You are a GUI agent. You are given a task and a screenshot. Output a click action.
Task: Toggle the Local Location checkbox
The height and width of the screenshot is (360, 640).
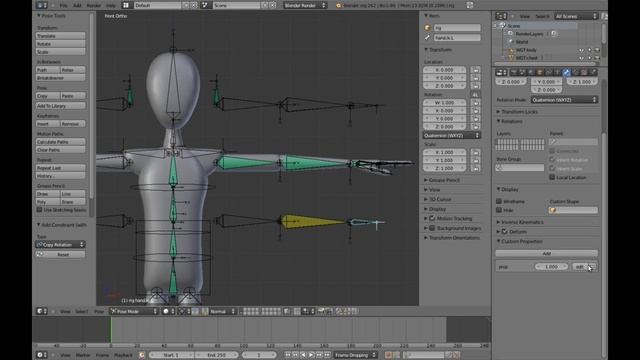(552, 177)
